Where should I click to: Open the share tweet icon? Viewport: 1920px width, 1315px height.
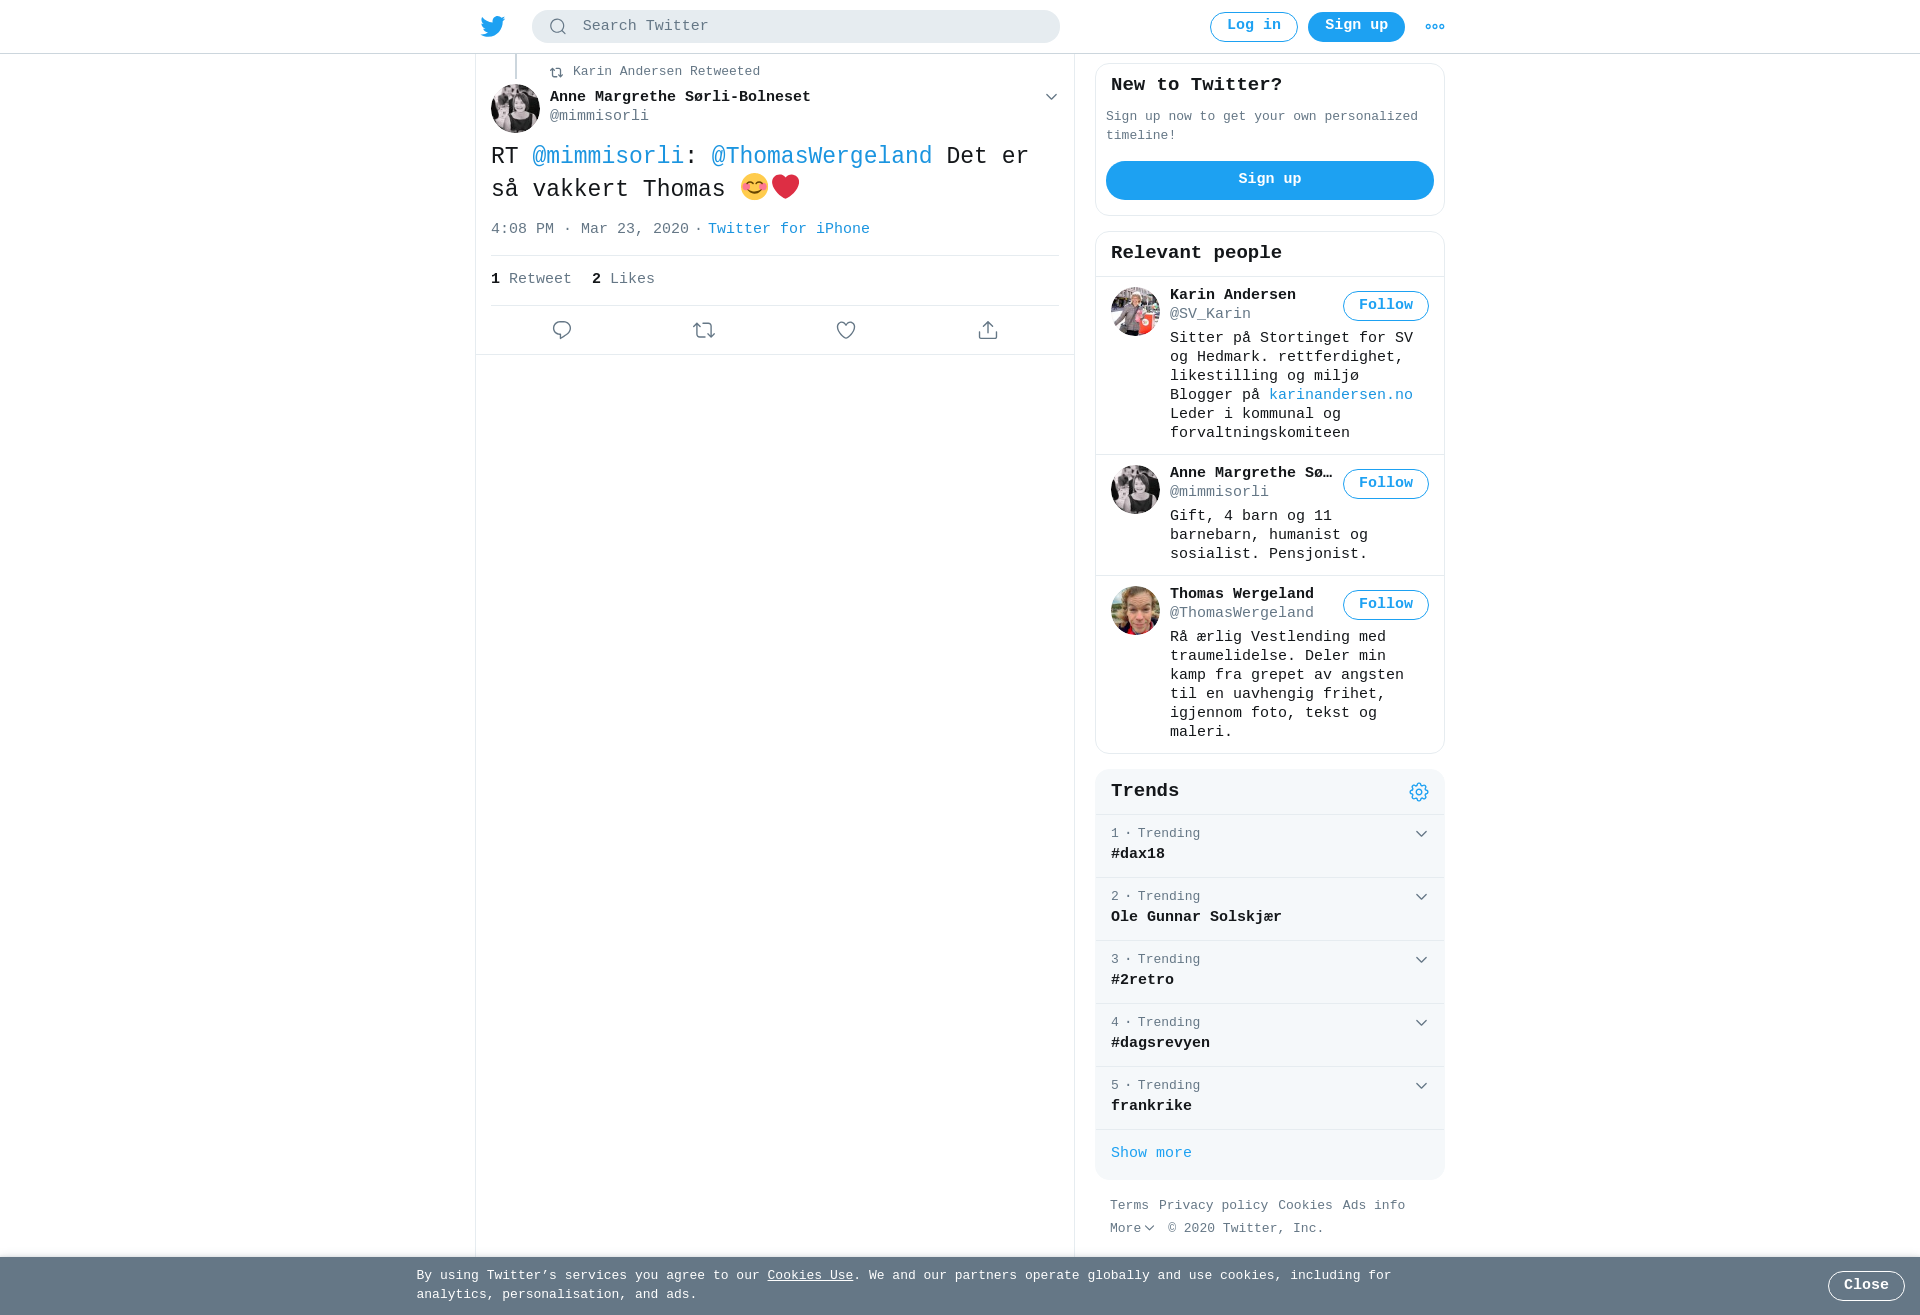[x=988, y=330]
